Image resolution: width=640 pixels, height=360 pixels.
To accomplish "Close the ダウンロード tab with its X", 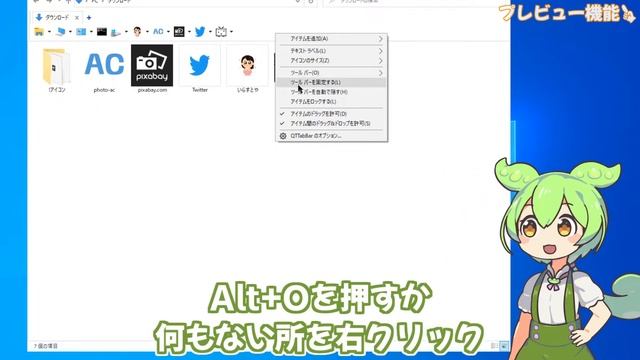I will point(77,18).
